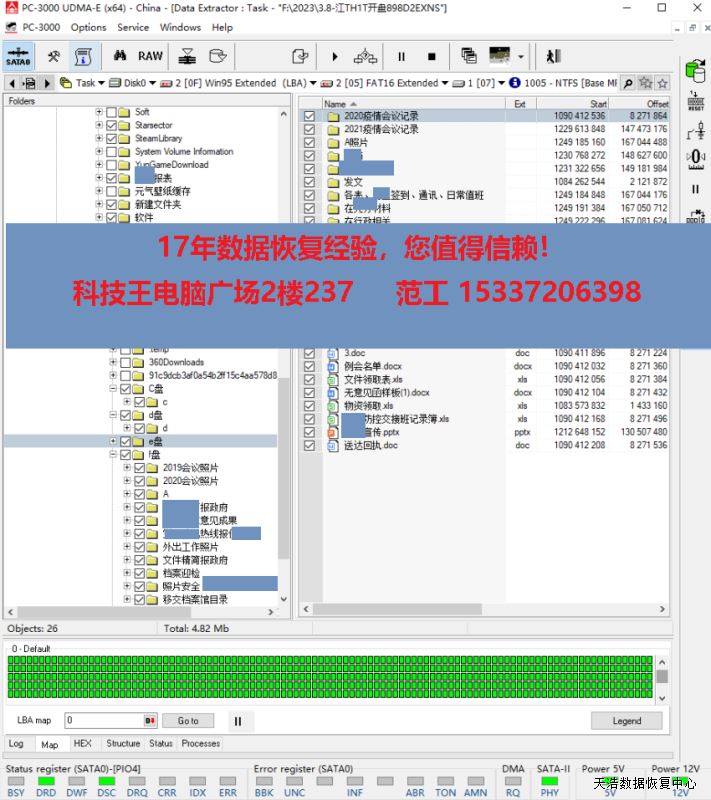Click the stop icon in toolbar
The width and height of the screenshot is (711, 800).
432,57
